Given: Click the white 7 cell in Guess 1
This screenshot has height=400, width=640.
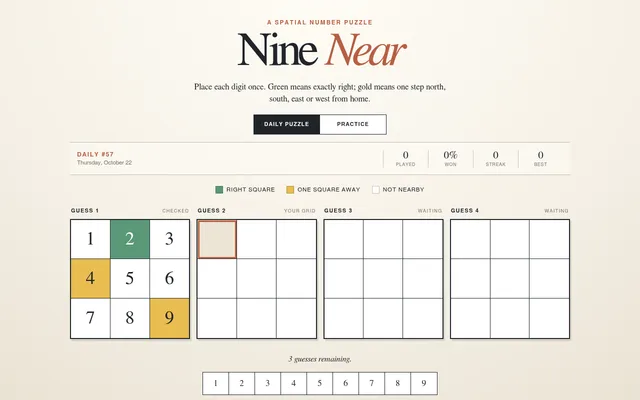Looking at the screenshot, I should pyautogui.click(x=91, y=318).
